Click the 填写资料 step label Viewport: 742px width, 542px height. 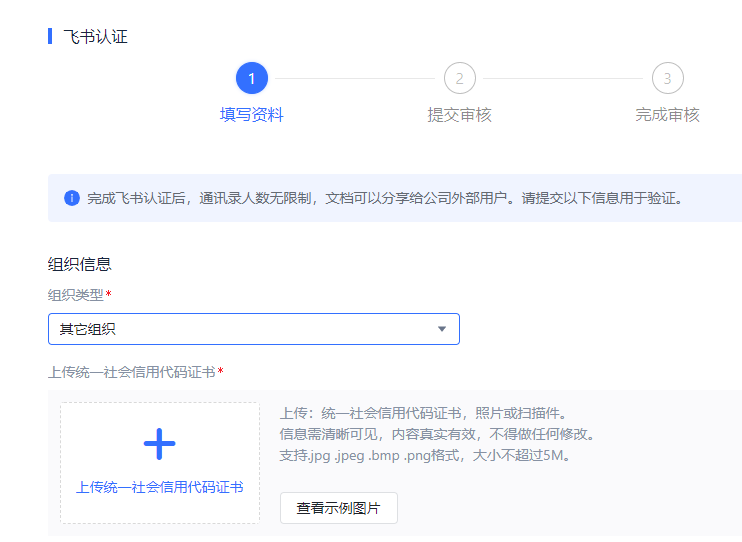pyautogui.click(x=252, y=115)
